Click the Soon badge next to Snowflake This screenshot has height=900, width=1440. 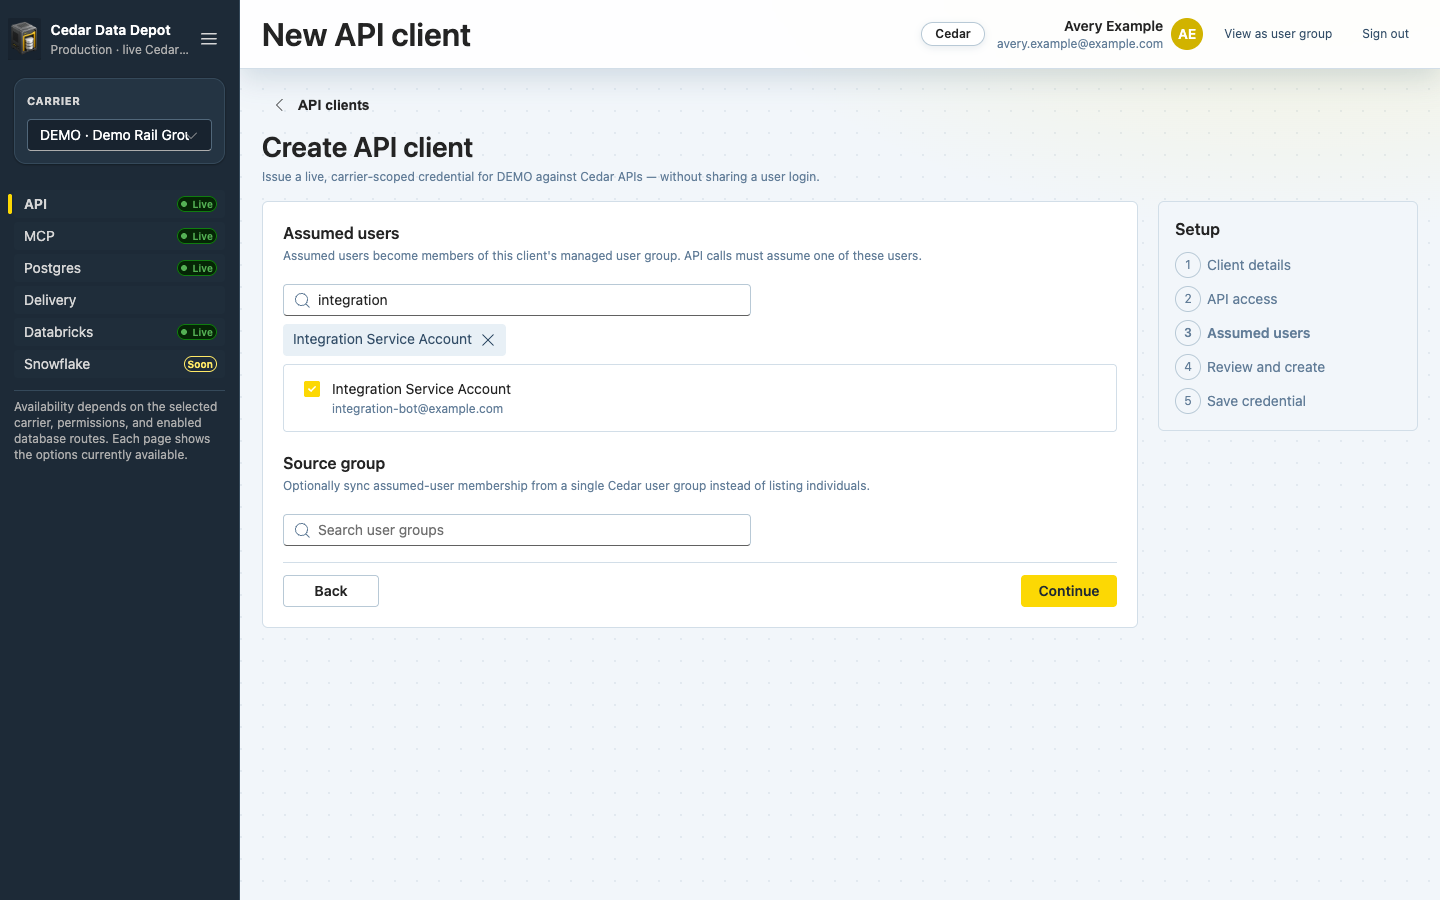200,364
